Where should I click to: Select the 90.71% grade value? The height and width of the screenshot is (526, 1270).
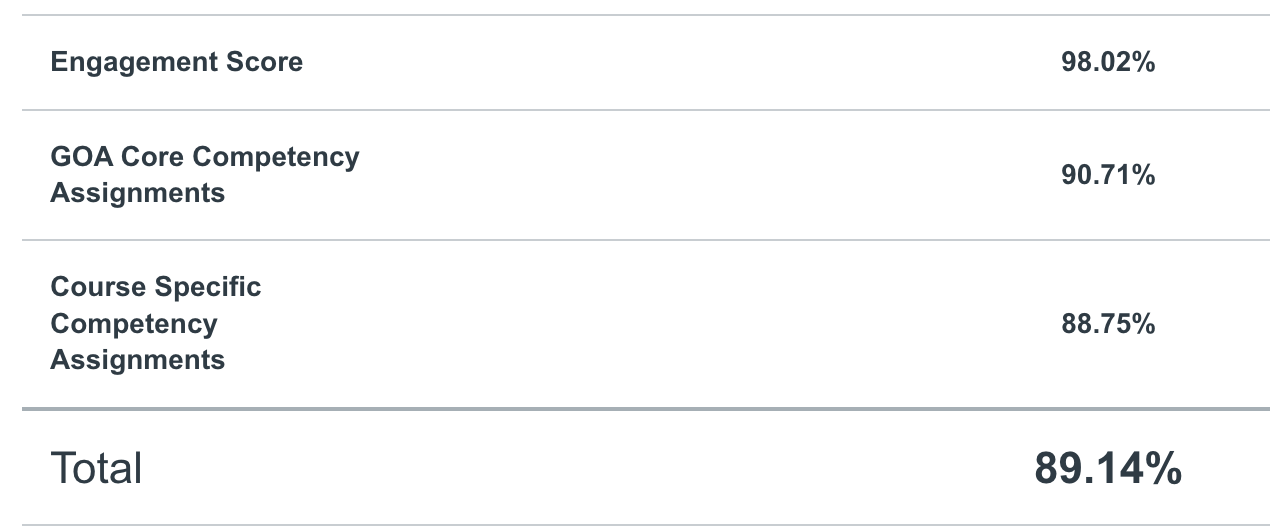1108,176
